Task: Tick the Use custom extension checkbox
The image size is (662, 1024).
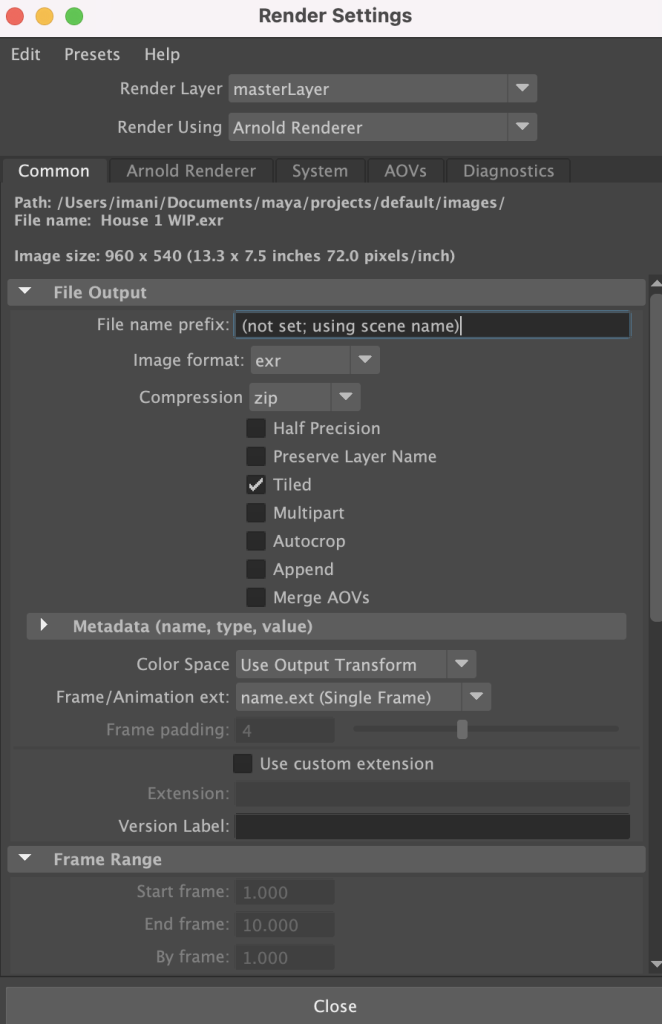Action: pyautogui.click(x=243, y=763)
